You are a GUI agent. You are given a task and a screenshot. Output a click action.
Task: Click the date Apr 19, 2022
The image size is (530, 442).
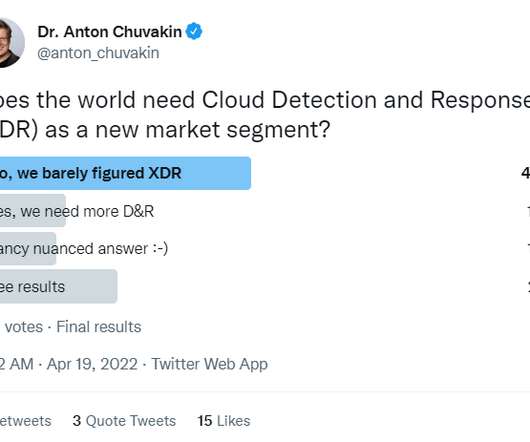(x=92, y=364)
